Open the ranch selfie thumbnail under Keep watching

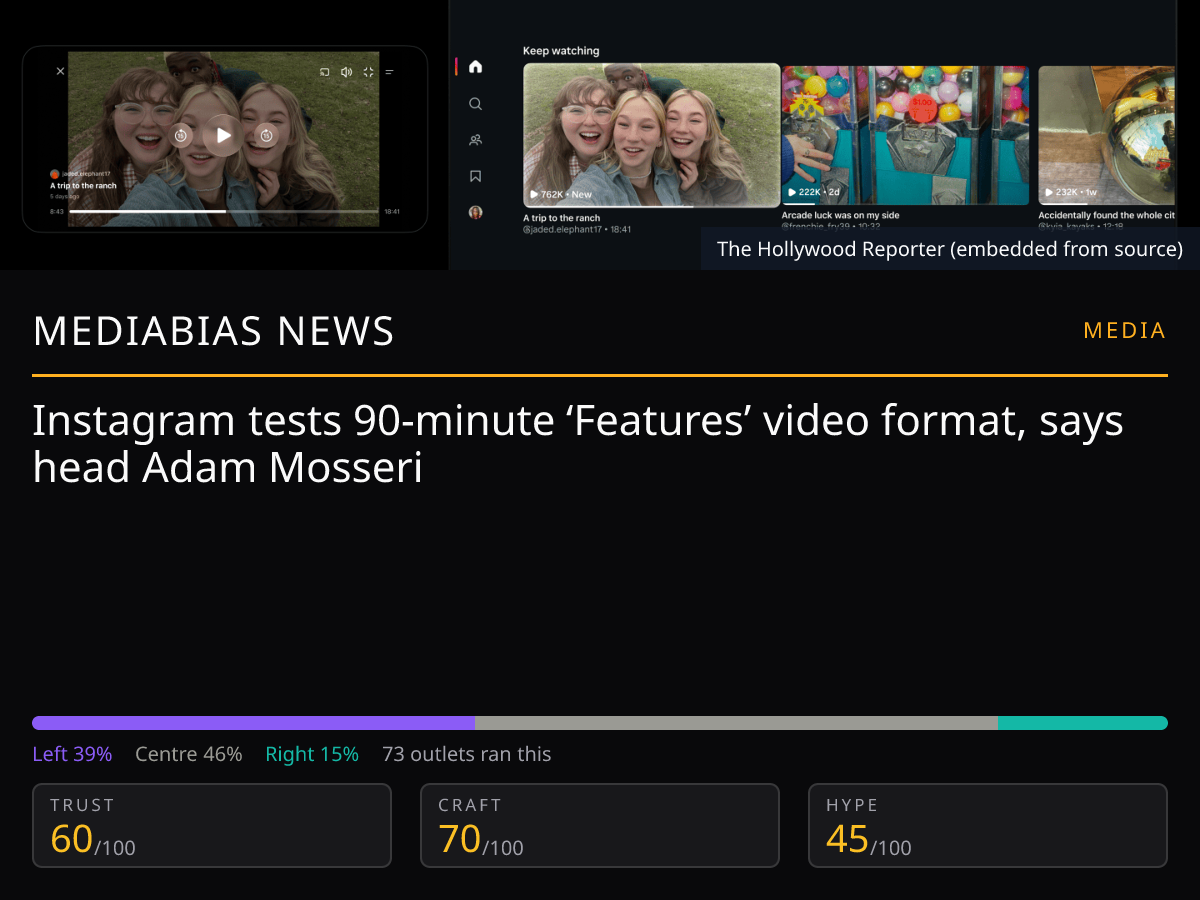(x=651, y=135)
